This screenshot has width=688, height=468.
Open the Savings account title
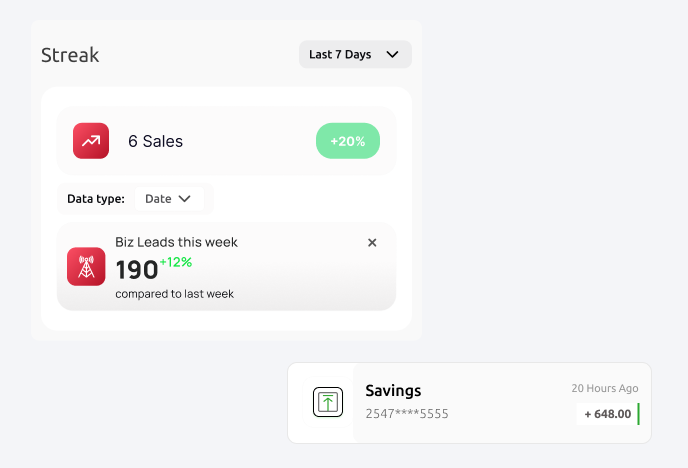coord(393,391)
